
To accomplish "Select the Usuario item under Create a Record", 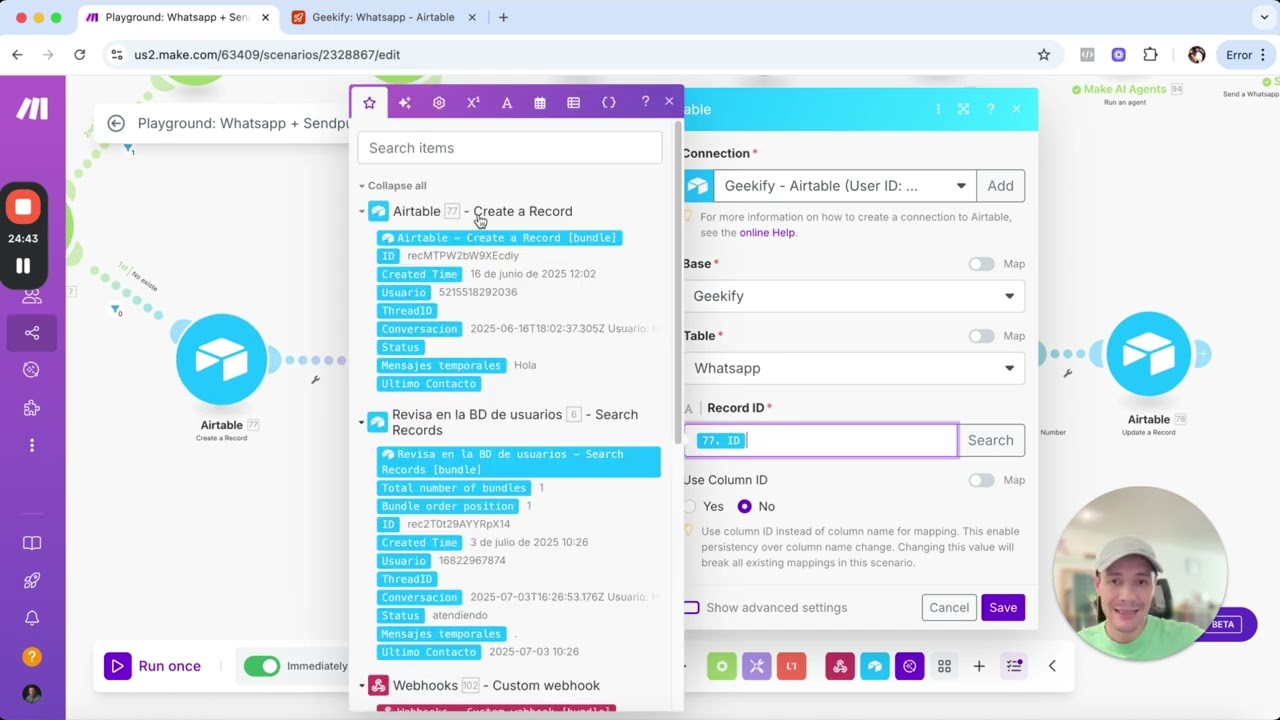I will [404, 292].
